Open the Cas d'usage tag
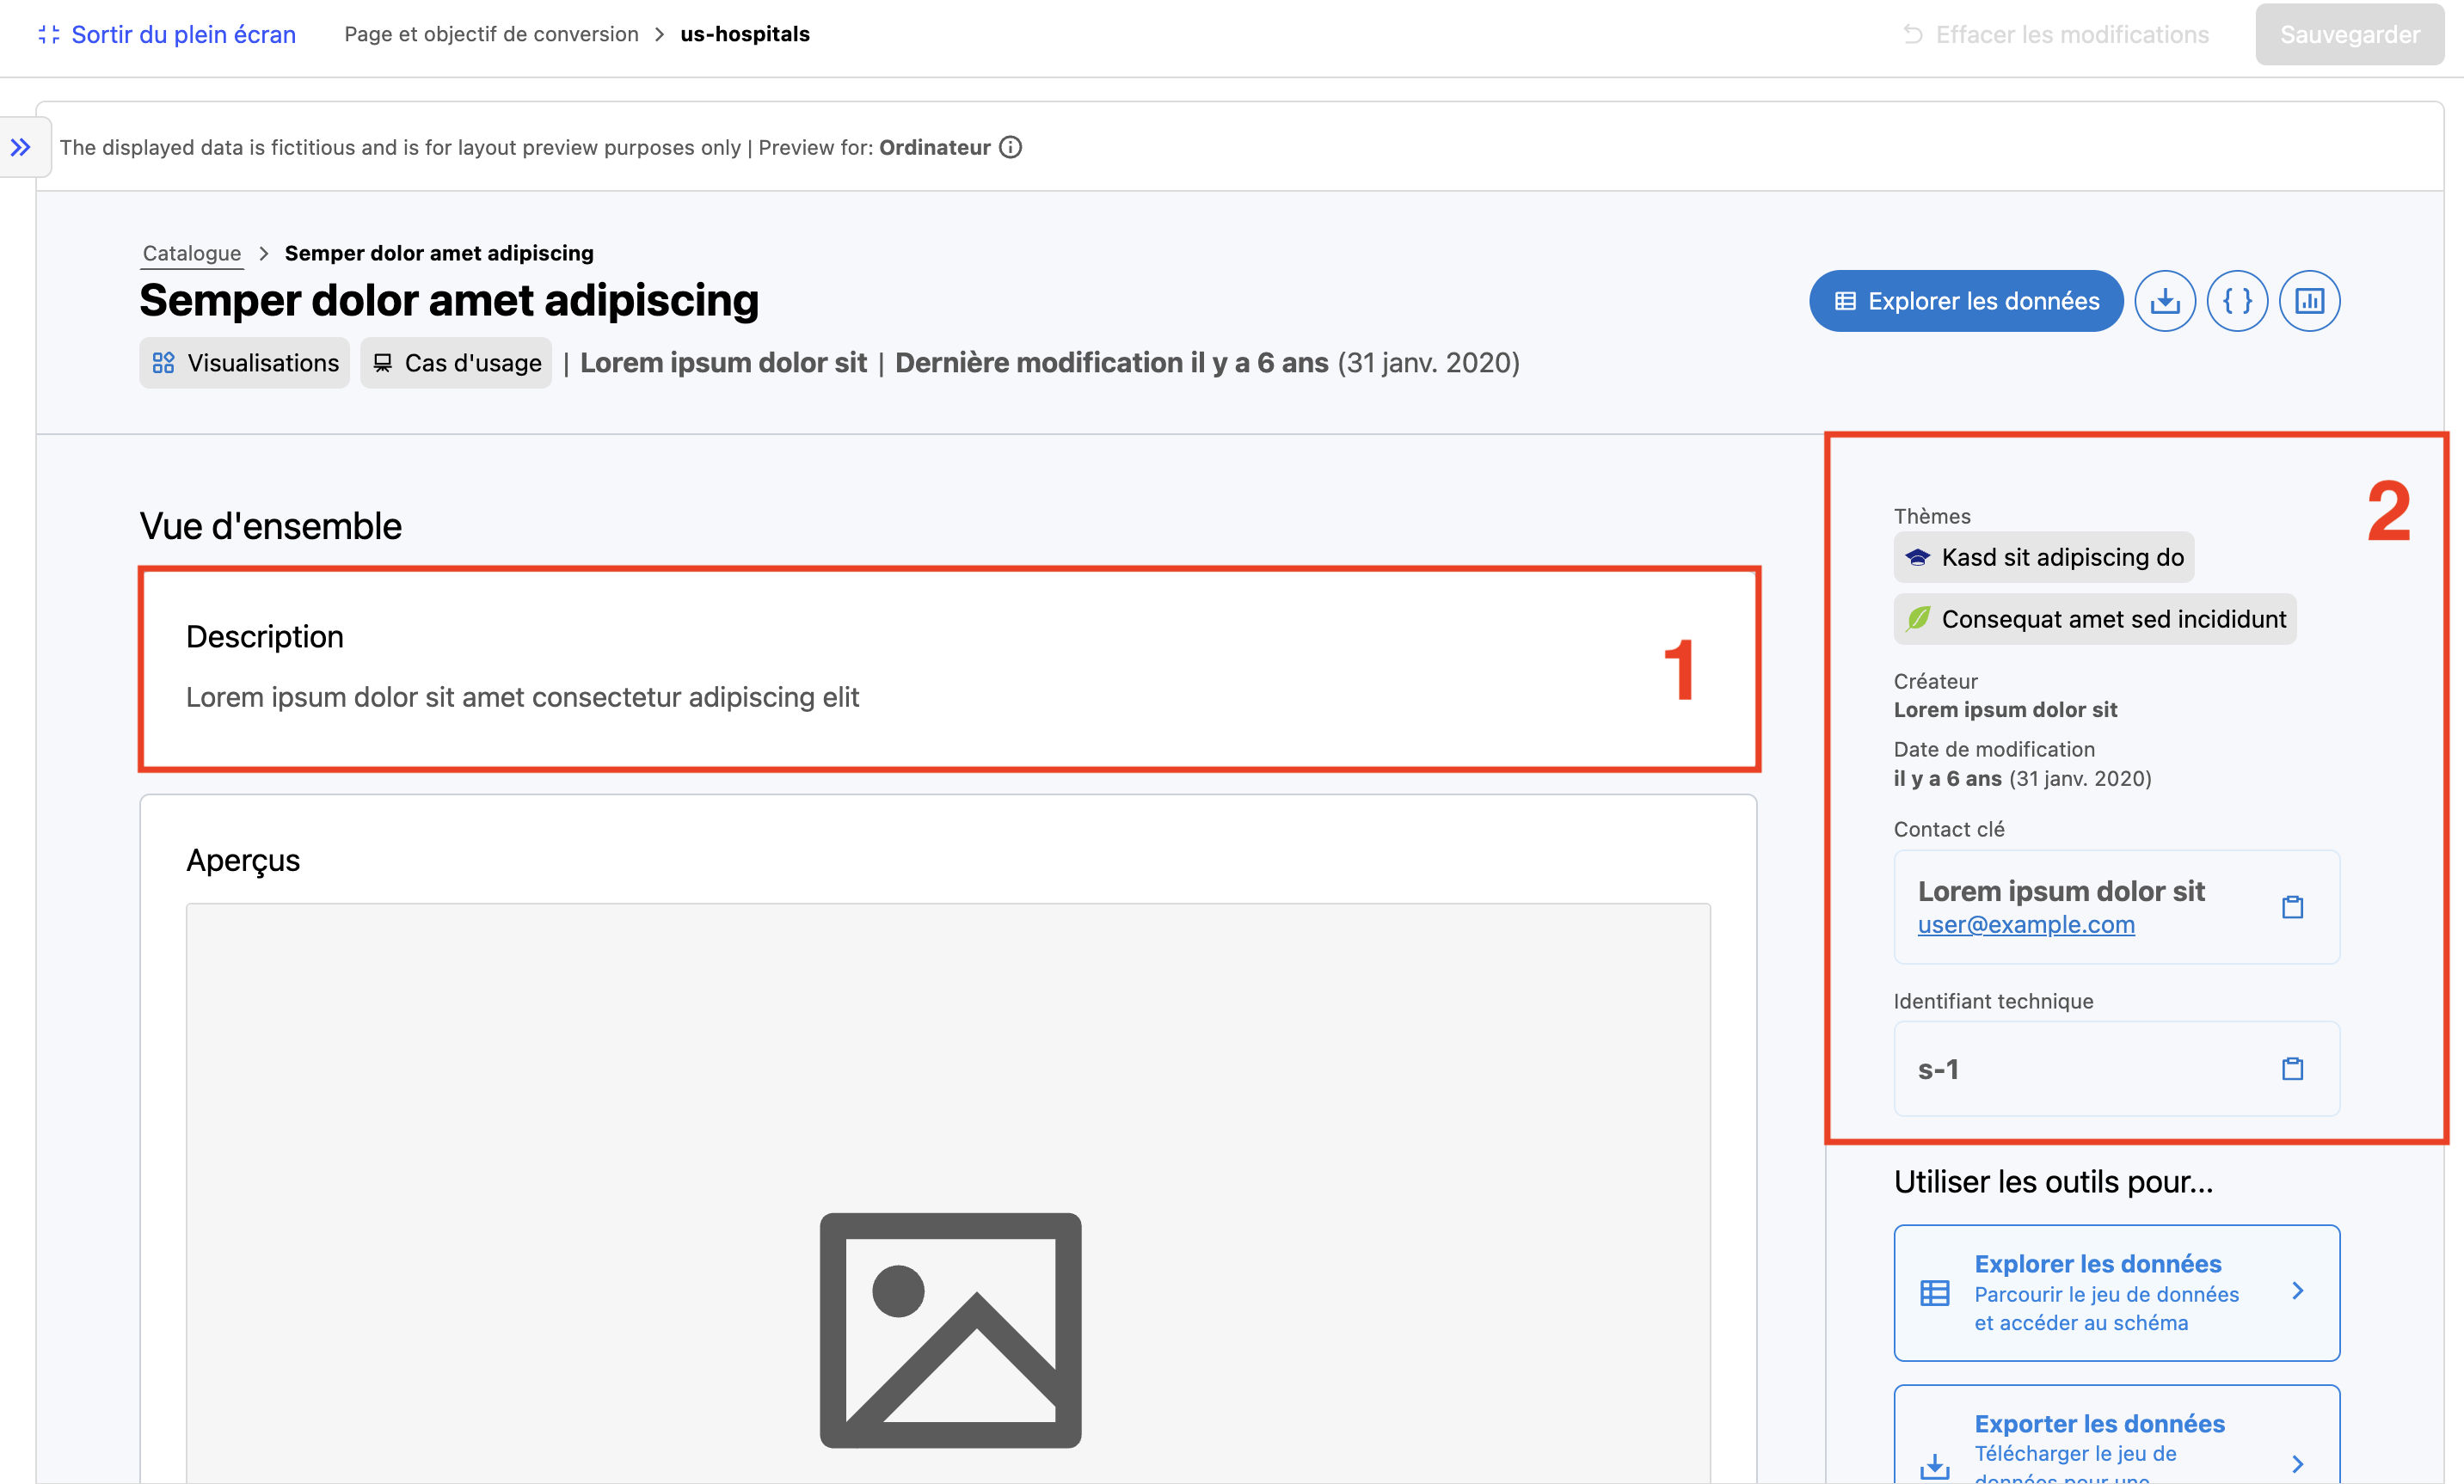This screenshot has width=2464, height=1484. tap(456, 362)
